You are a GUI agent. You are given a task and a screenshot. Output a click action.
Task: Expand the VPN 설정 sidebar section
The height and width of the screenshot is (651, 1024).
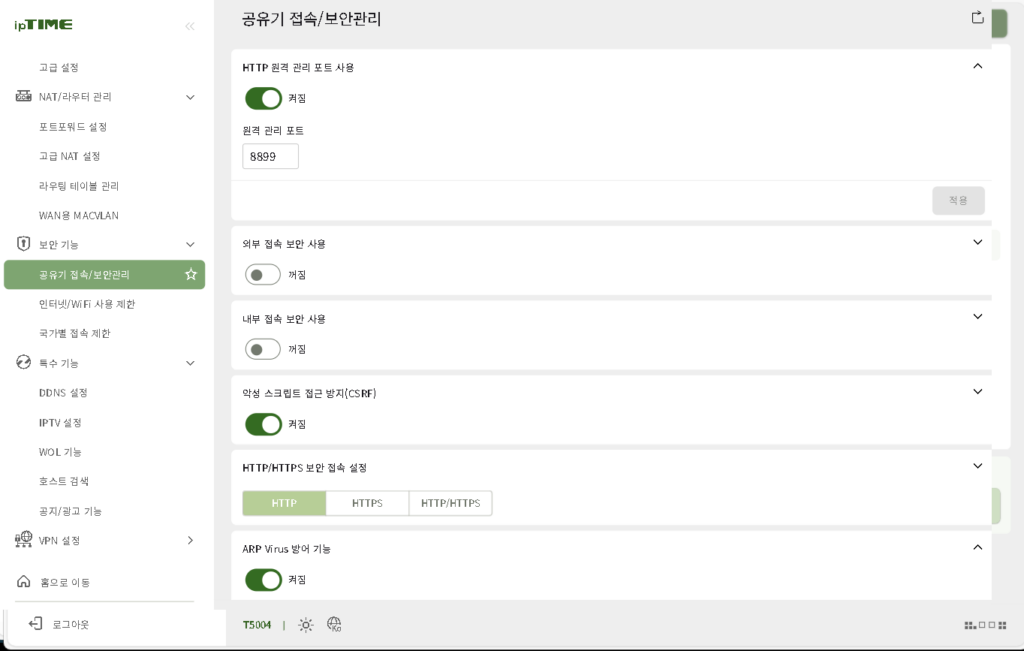[x=190, y=541]
